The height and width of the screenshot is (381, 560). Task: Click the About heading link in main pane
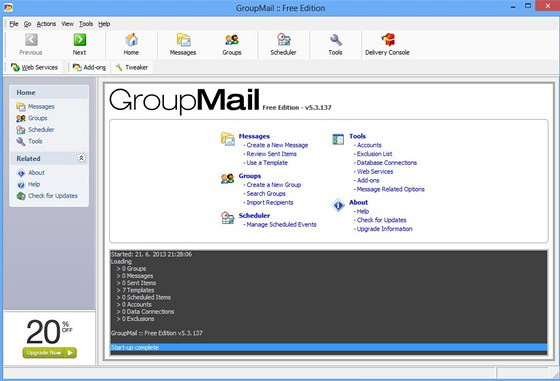click(359, 202)
